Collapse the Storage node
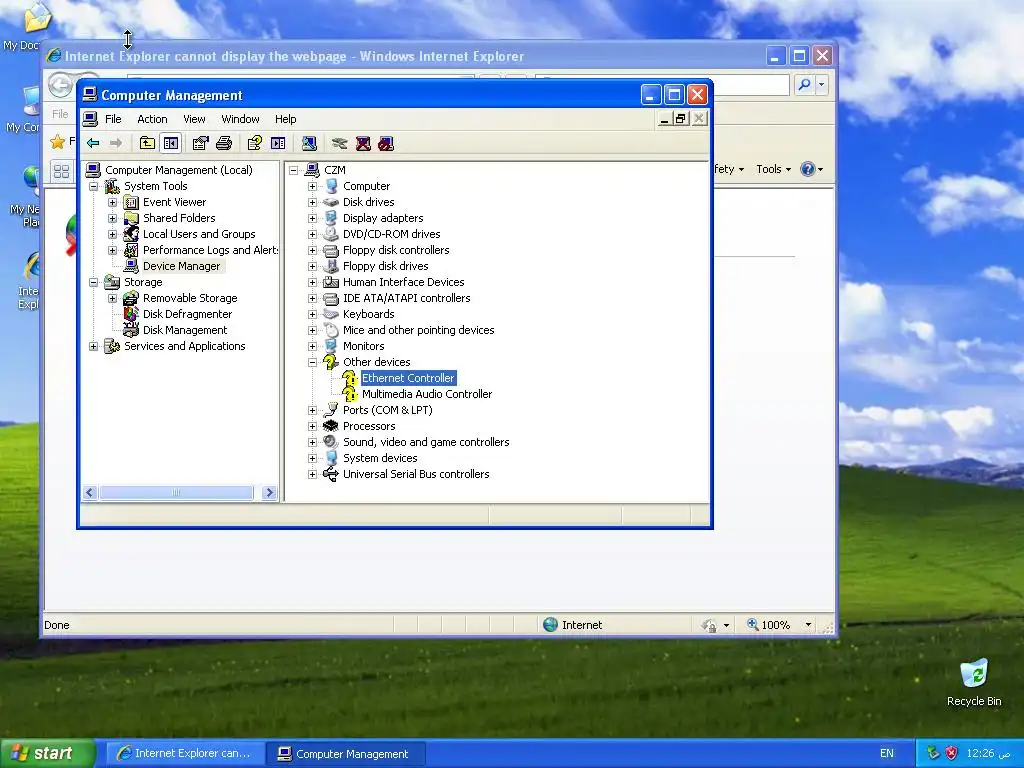Screen dimensions: 1024x768 [93, 282]
